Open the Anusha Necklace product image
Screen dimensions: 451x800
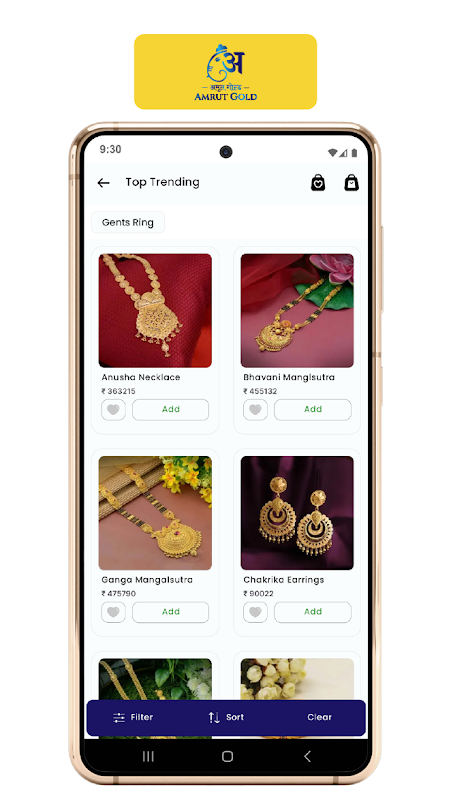[x=155, y=311]
